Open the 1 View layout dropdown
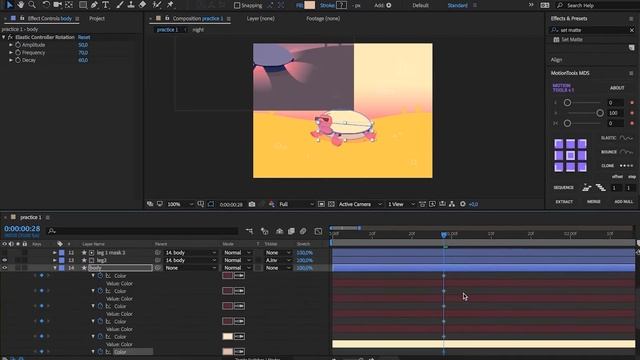Viewport: 640px width, 360px height. pos(401,204)
